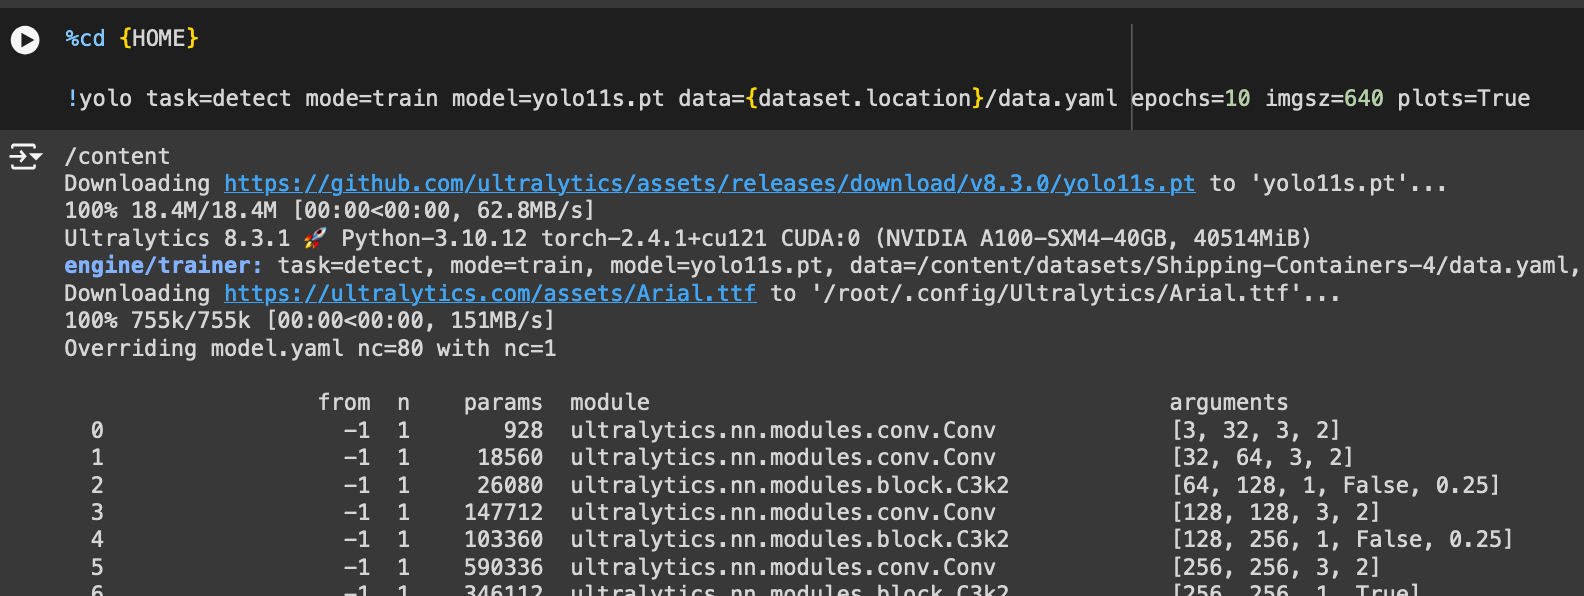The width and height of the screenshot is (1584, 596).
Task: Click 'task=detect' in the yolo command
Action: coord(219,98)
